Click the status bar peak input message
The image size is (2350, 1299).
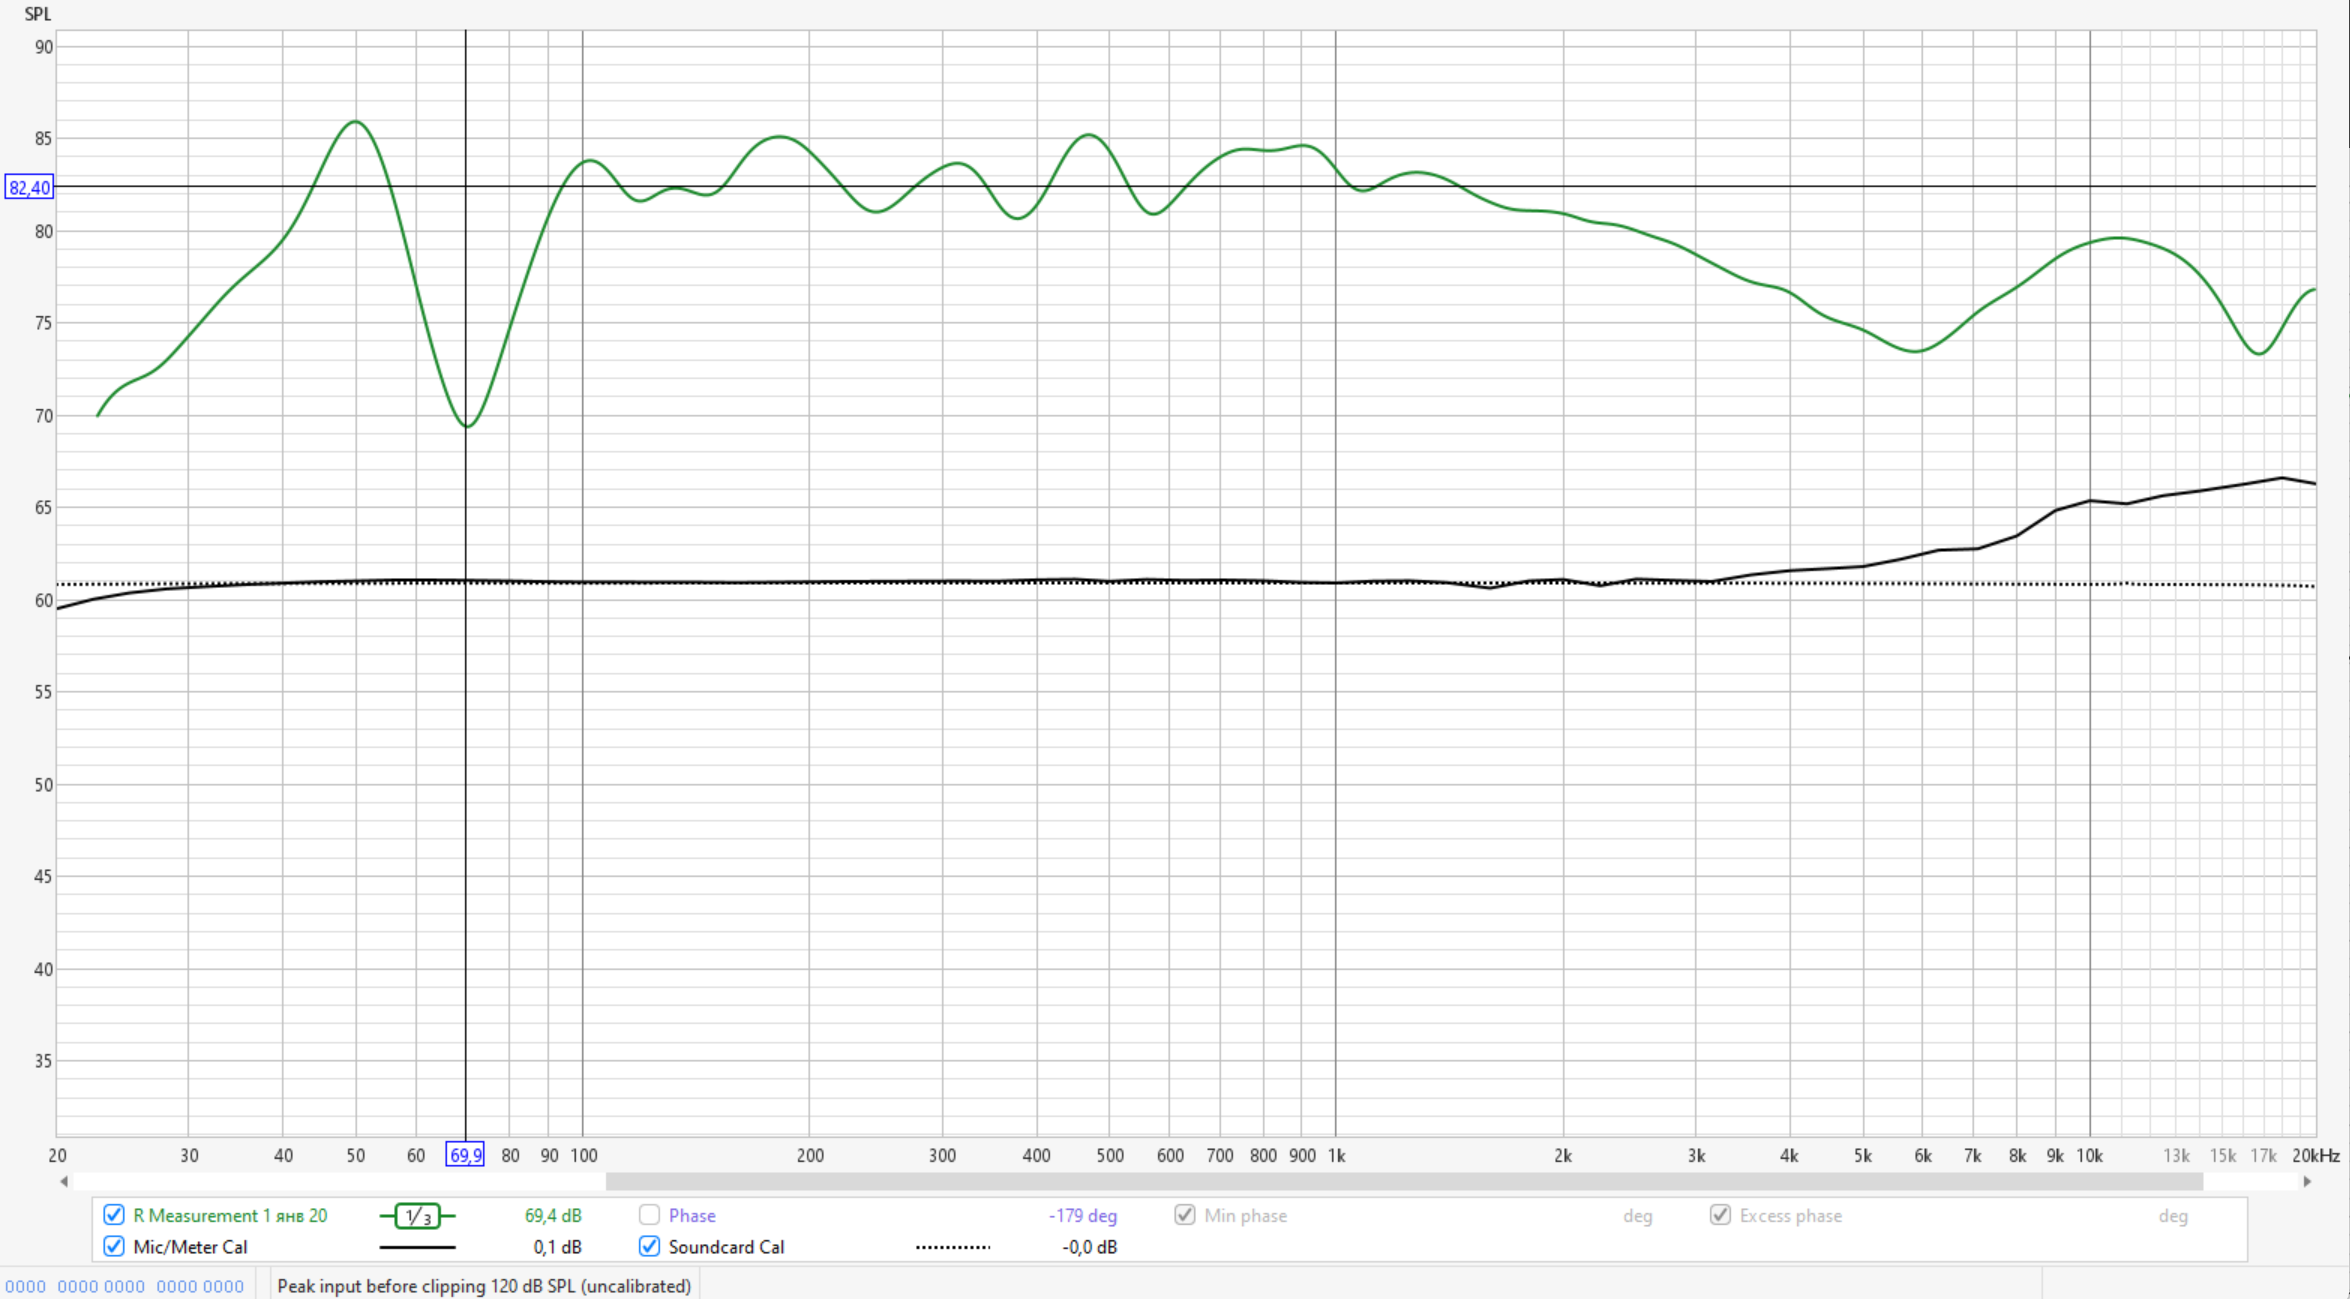[484, 1286]
